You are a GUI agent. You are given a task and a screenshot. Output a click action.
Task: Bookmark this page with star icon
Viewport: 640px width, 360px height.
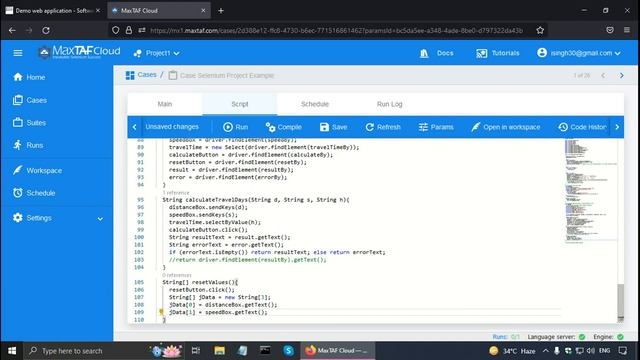click(540, 30)
